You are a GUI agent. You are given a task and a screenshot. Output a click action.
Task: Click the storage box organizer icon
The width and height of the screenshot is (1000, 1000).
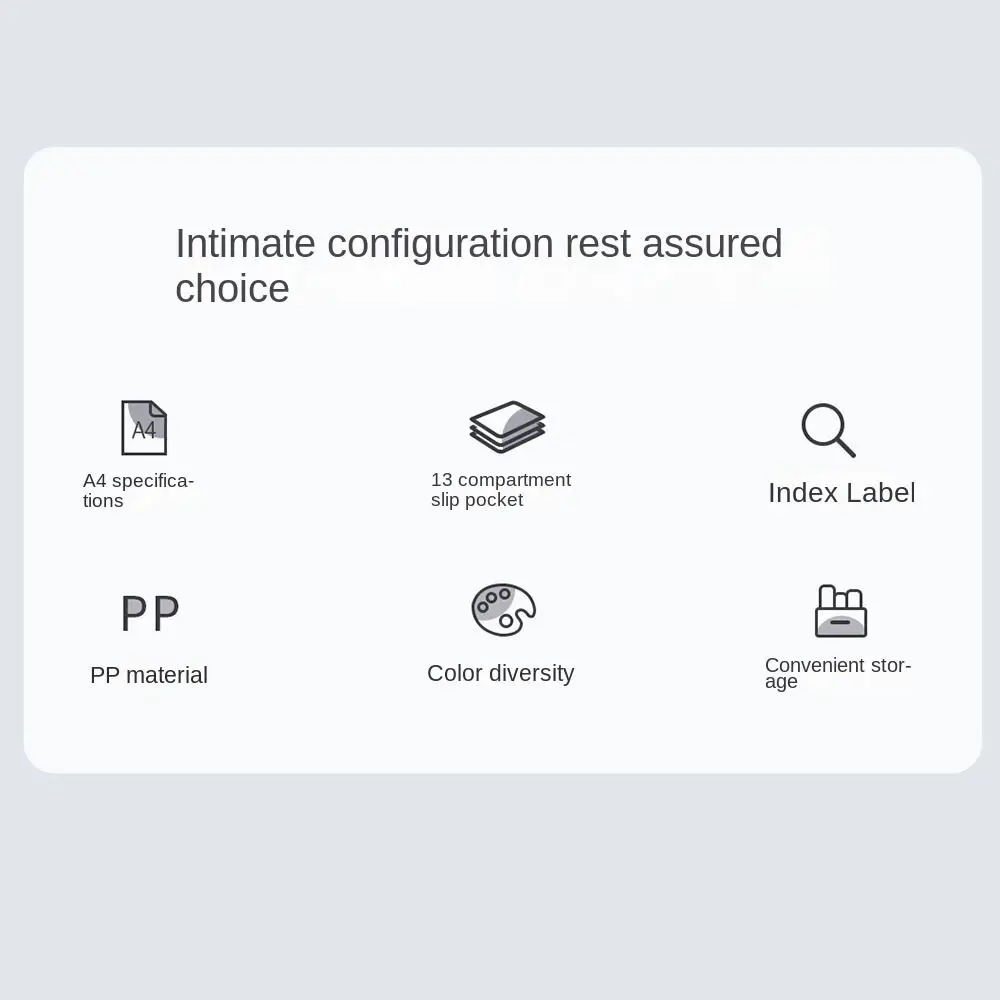click(840, 611)
